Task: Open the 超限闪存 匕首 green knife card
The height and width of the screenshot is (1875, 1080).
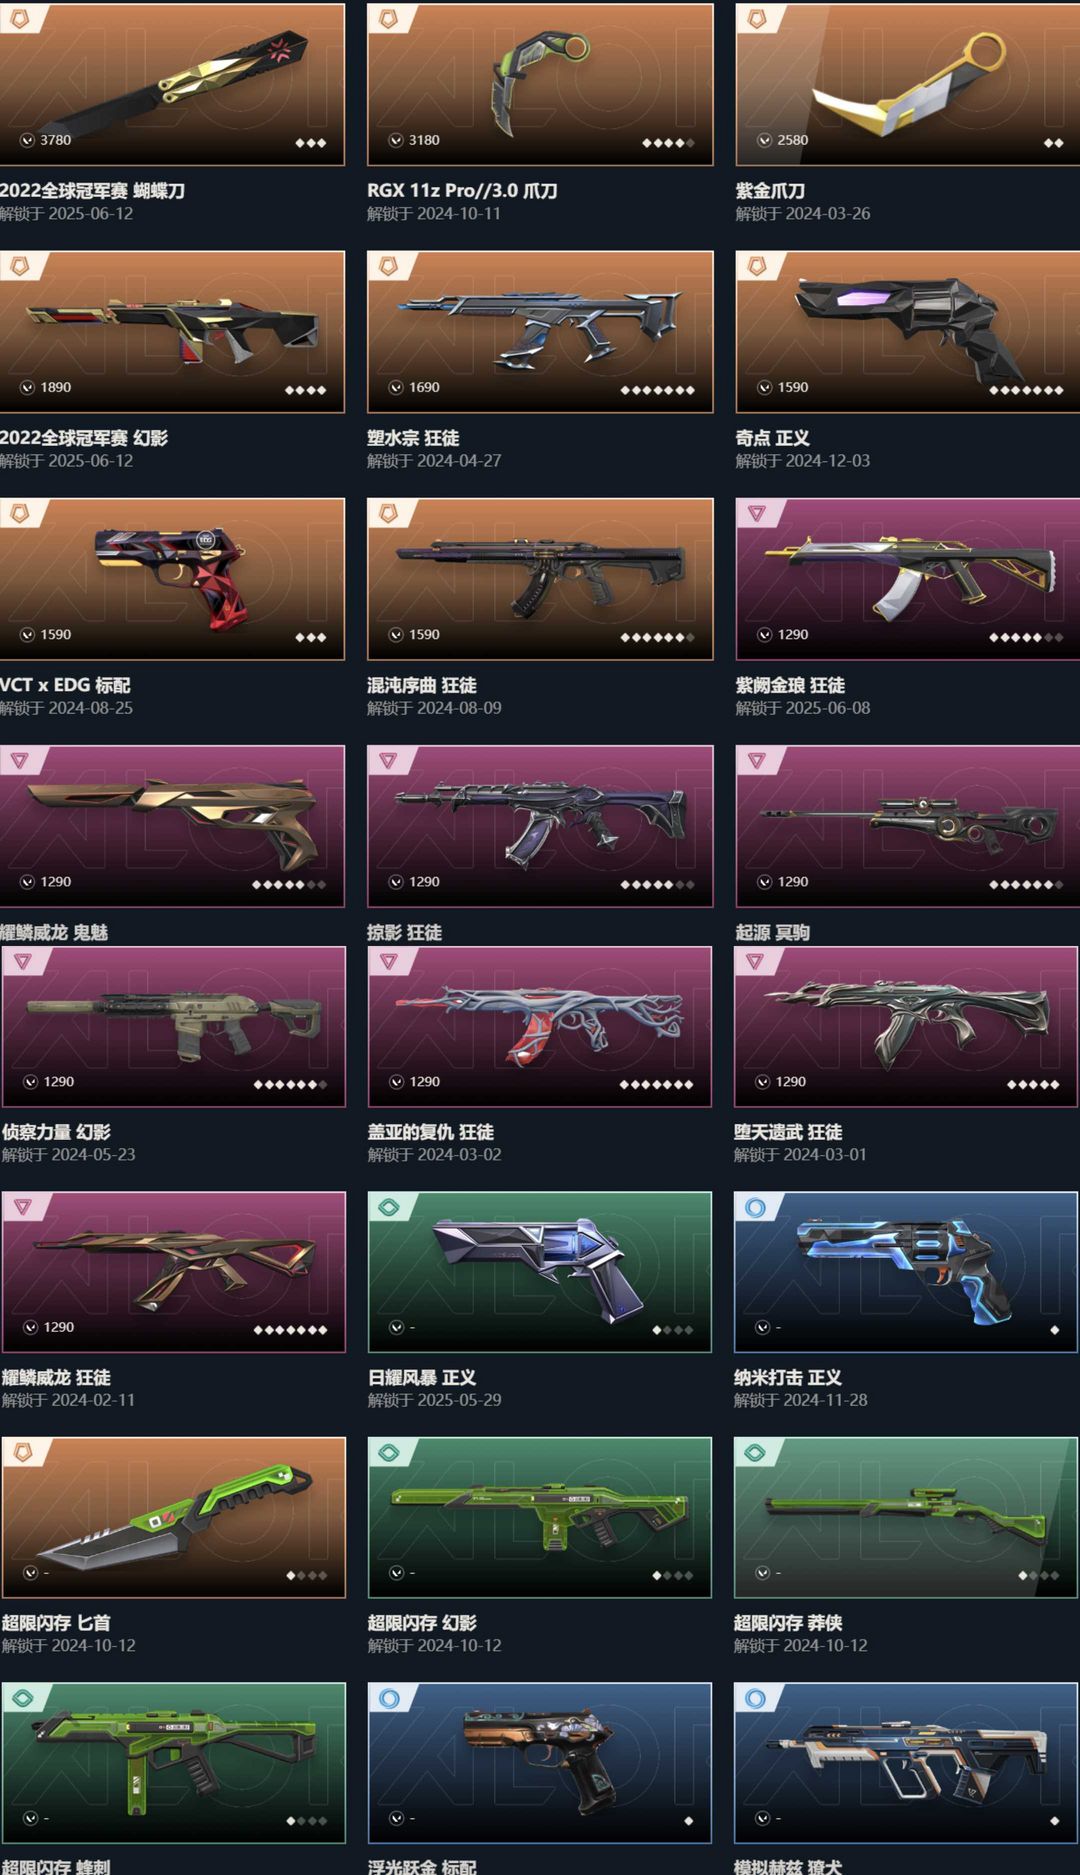Action: [x=174, y=1517]
